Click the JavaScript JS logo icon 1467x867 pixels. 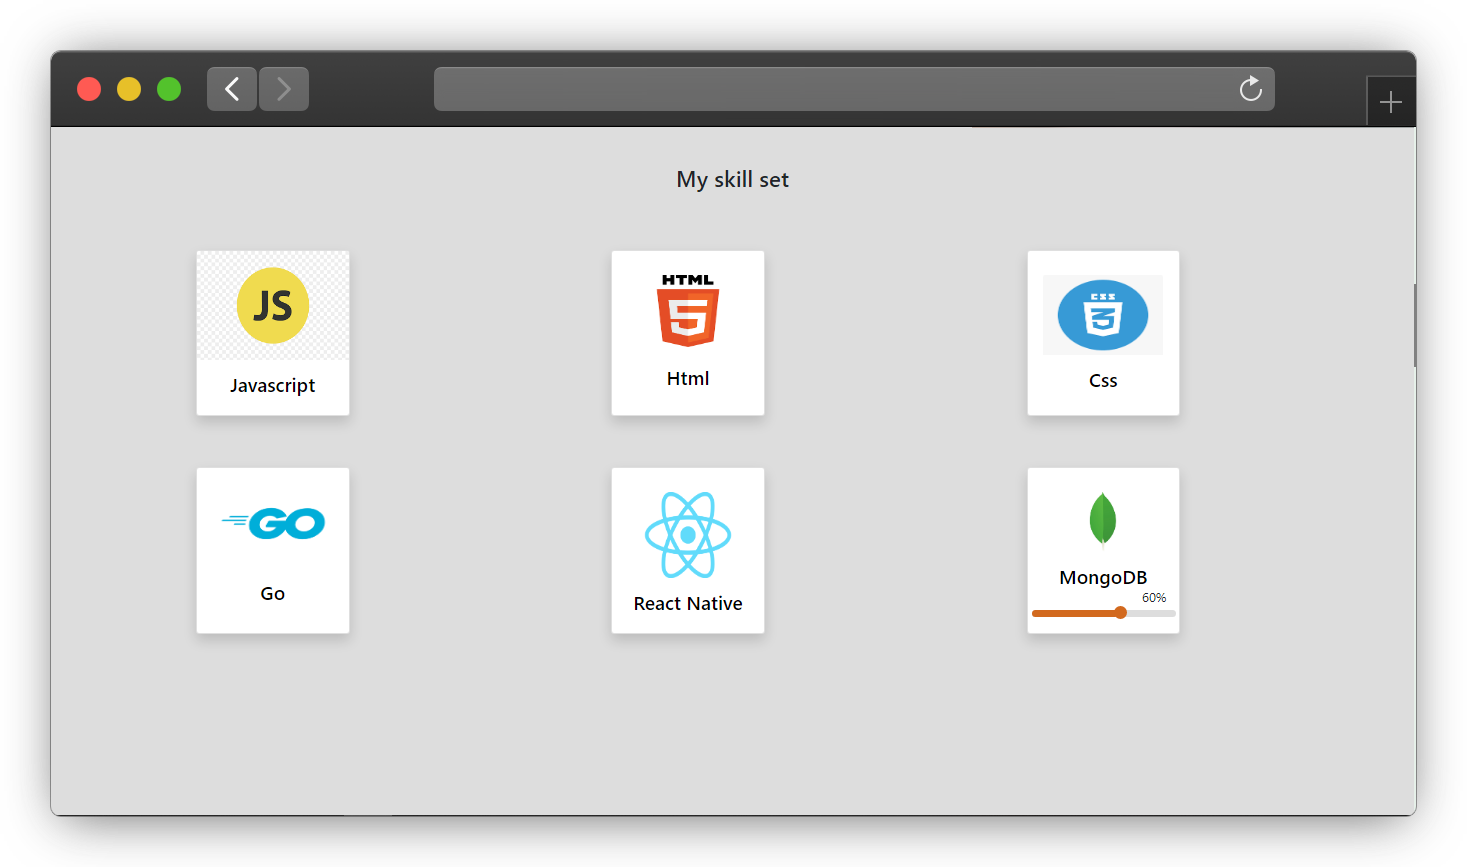click(273, 305)
